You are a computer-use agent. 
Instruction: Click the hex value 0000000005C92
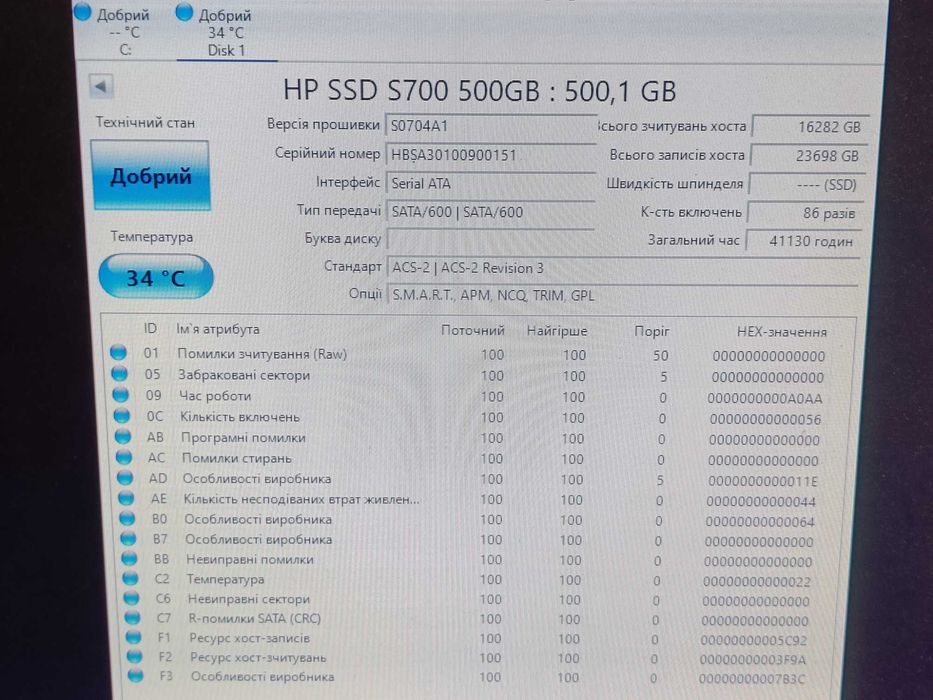753,640
